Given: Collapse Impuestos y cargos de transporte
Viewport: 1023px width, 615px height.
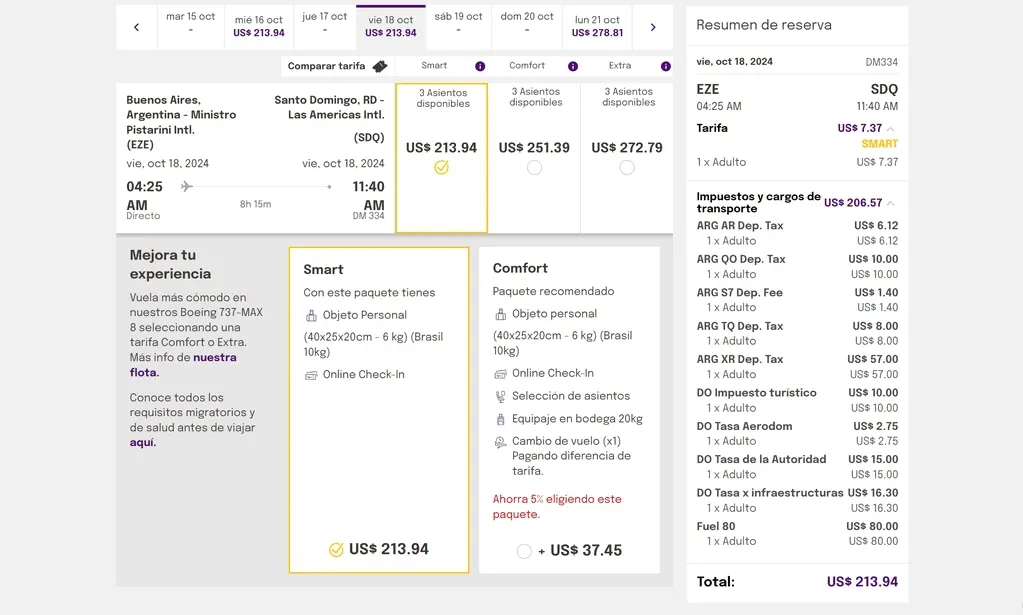Looking at the screenshot, I should (x=891, y=203).
